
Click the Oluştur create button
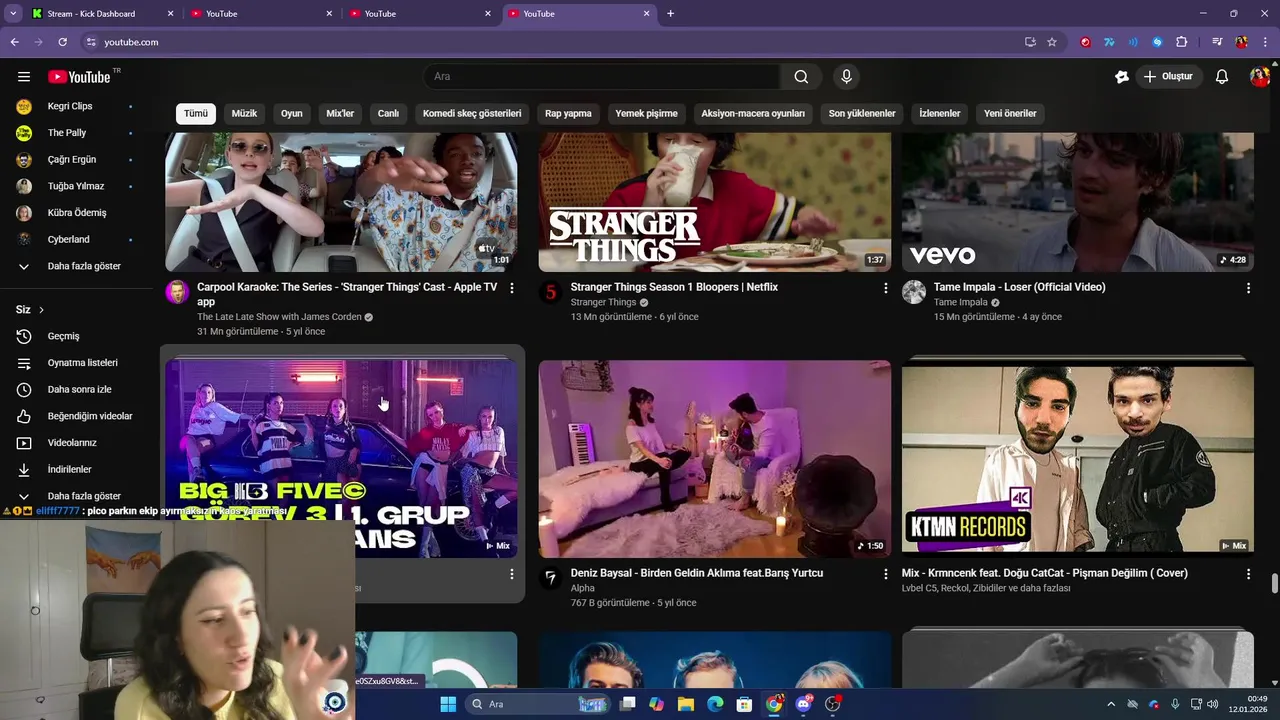click(x=1169, y=77)
